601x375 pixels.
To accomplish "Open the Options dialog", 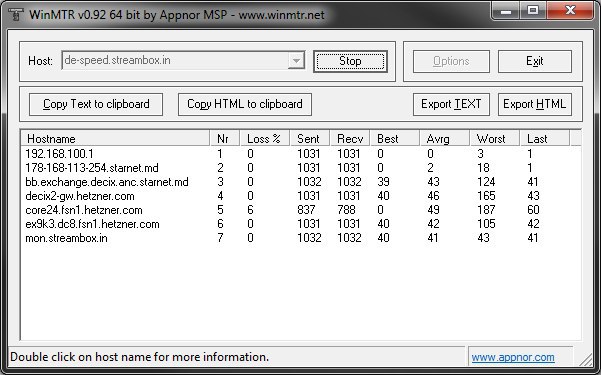I will point(451,61).
